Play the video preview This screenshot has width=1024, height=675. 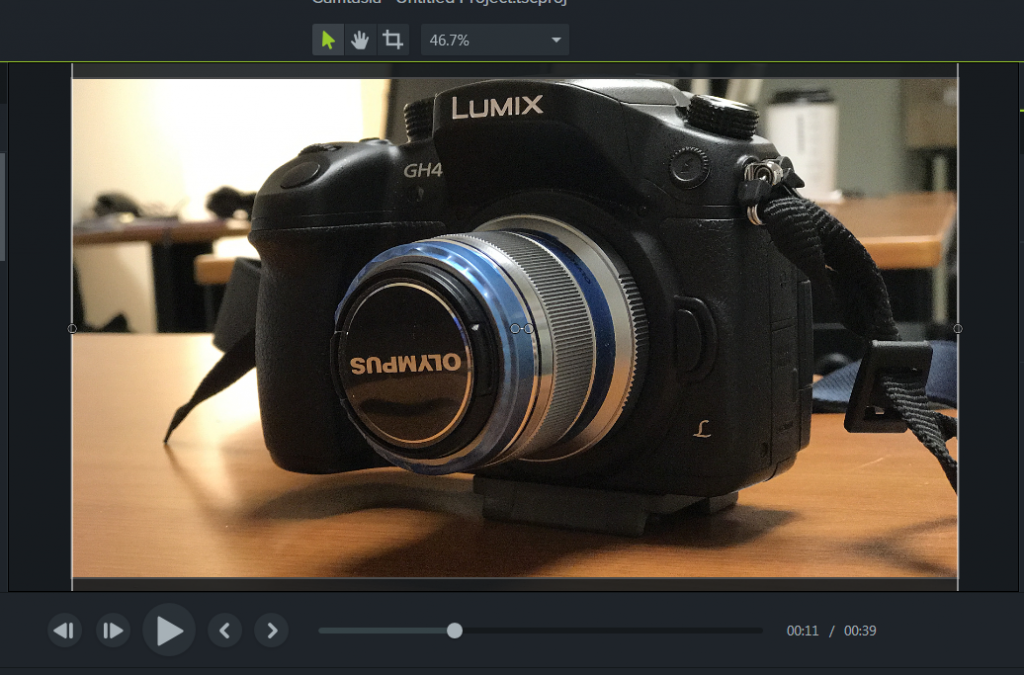tap(169, 631)
